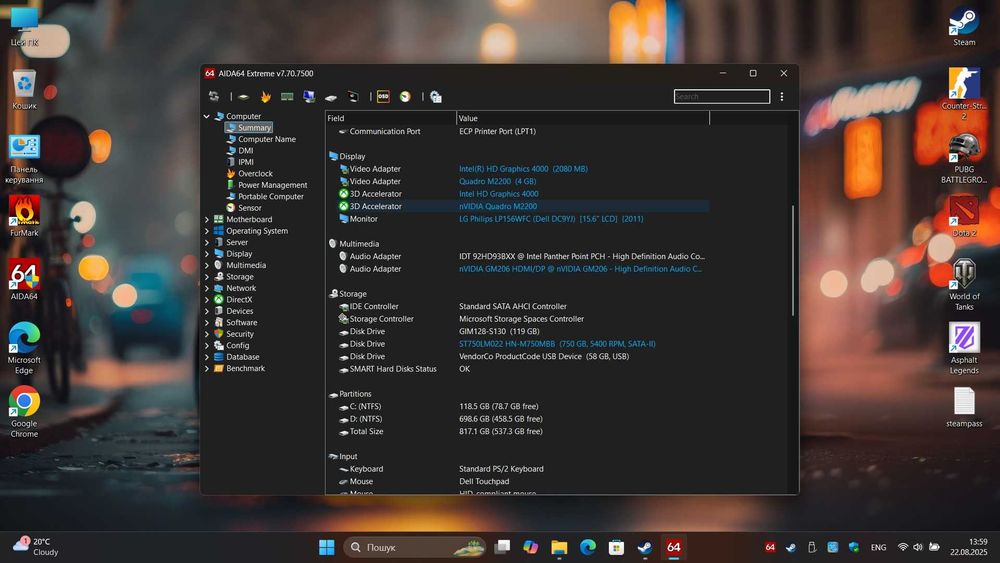
Task: Click the ENG language indicator
Action: tap(878, 547)
